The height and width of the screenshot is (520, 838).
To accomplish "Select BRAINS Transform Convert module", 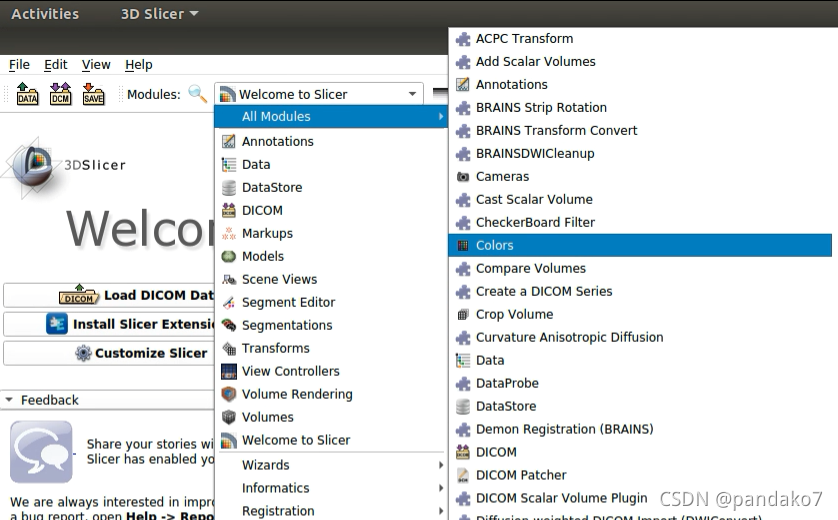I will click(640, 130).
